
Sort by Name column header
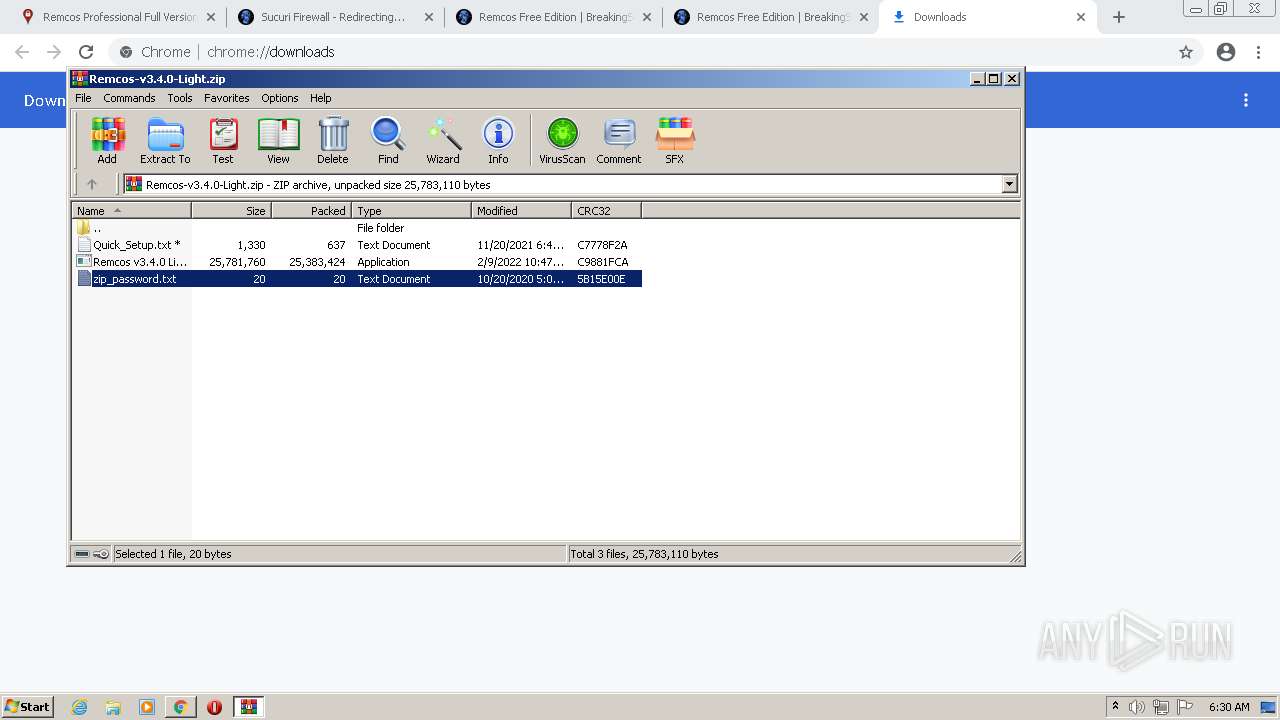click(x=132, y=210)
